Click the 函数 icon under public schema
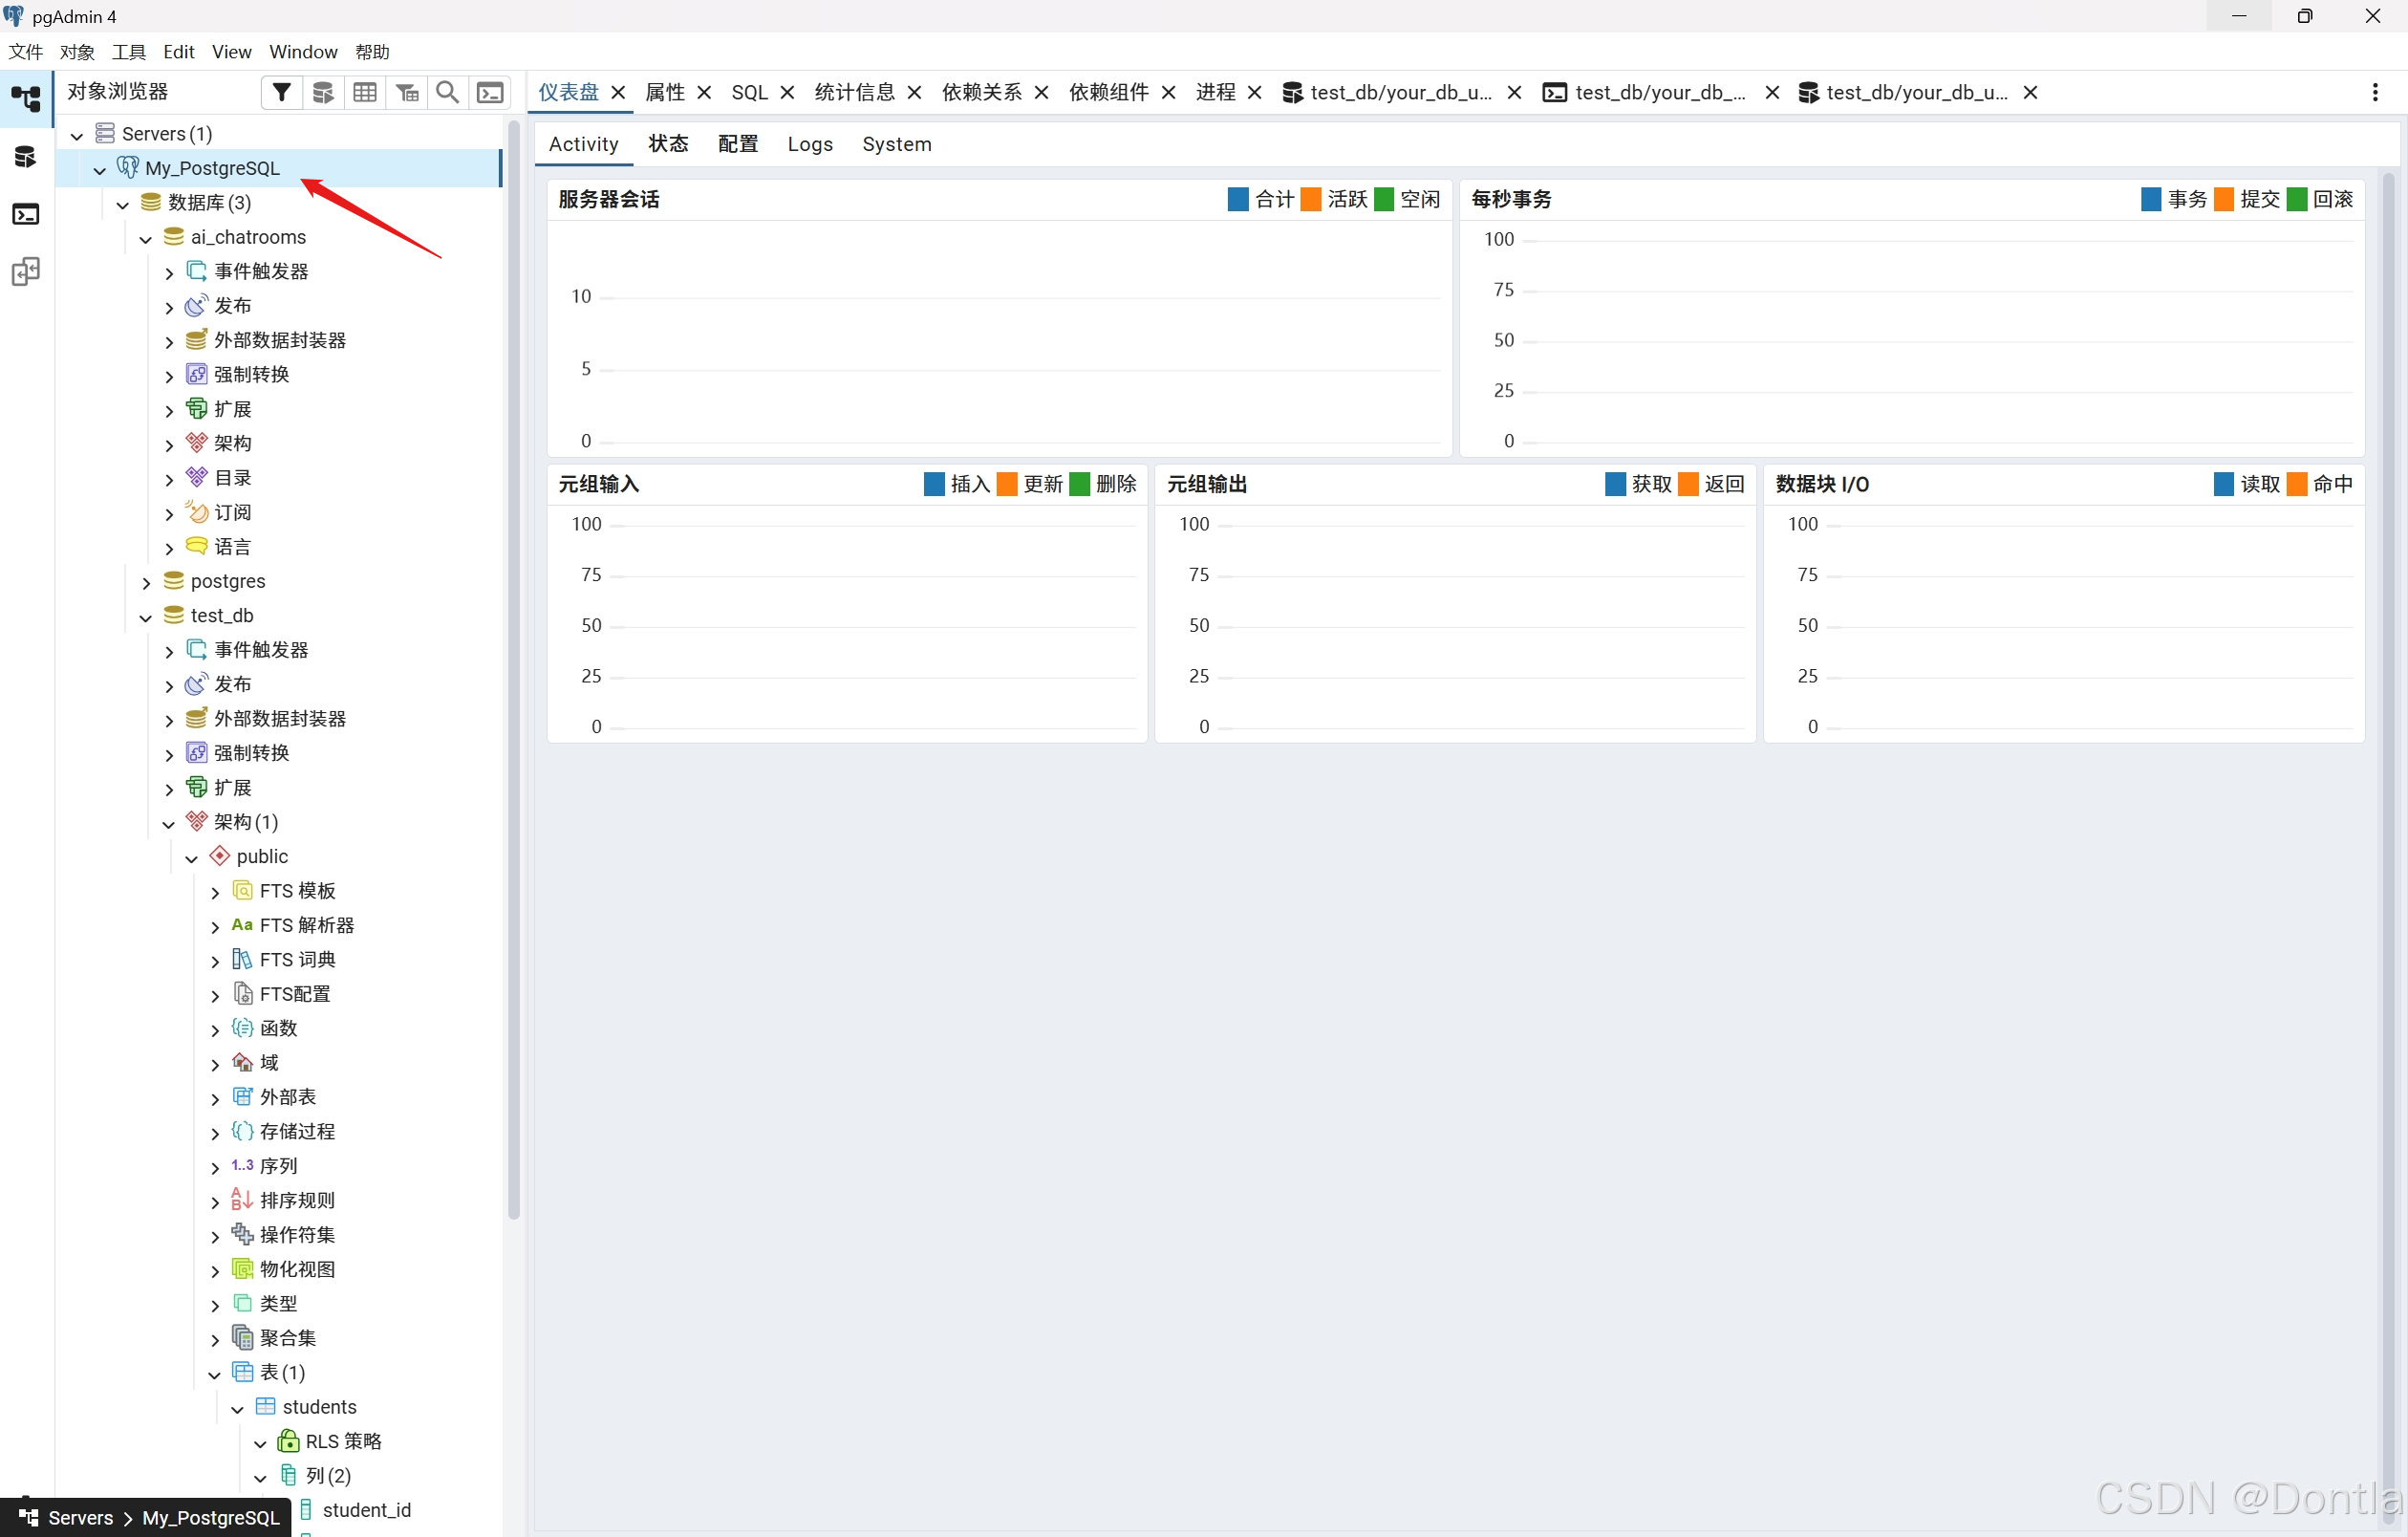This screenshot has width=2408, height=1537. pyautogui.click(x=243, y=1027)
